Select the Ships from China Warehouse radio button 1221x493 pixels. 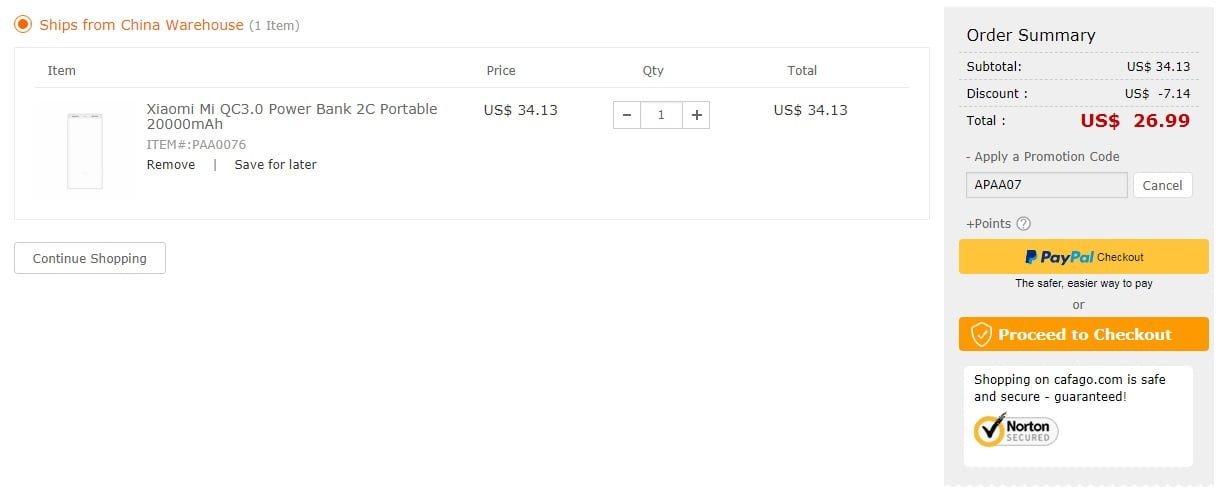[x=23, y=24]
